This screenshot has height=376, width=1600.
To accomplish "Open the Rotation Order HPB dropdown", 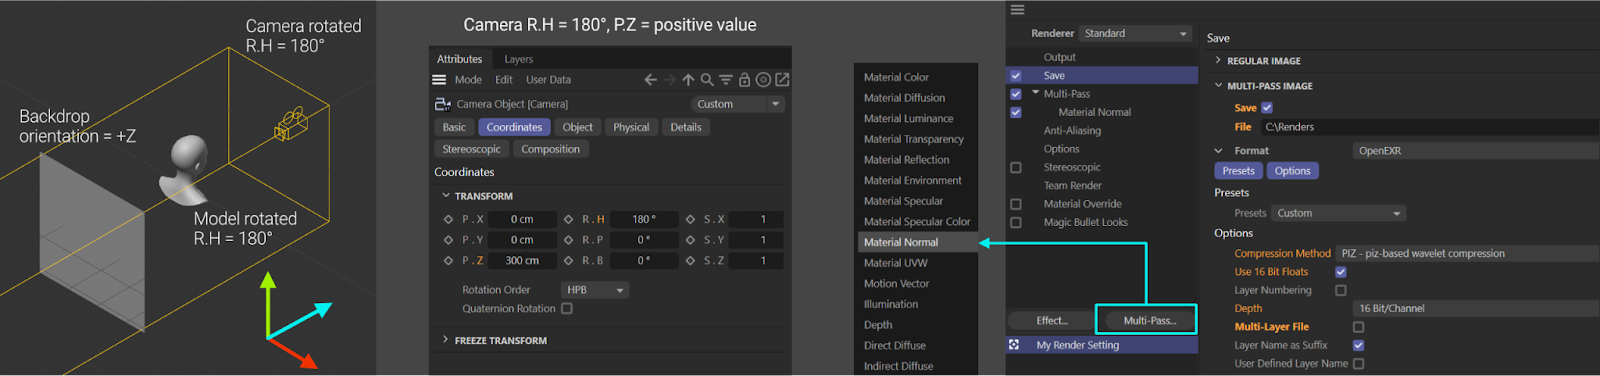I will pos(594,290).
